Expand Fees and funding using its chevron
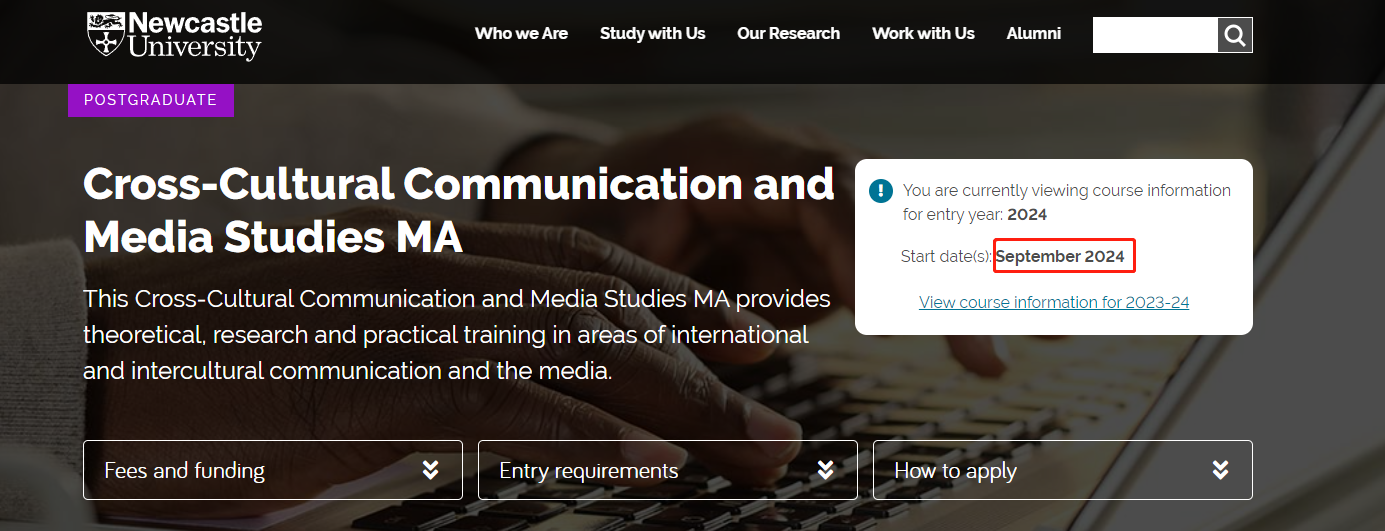This screenshot has width=1385, height=531. coord(430,470)
